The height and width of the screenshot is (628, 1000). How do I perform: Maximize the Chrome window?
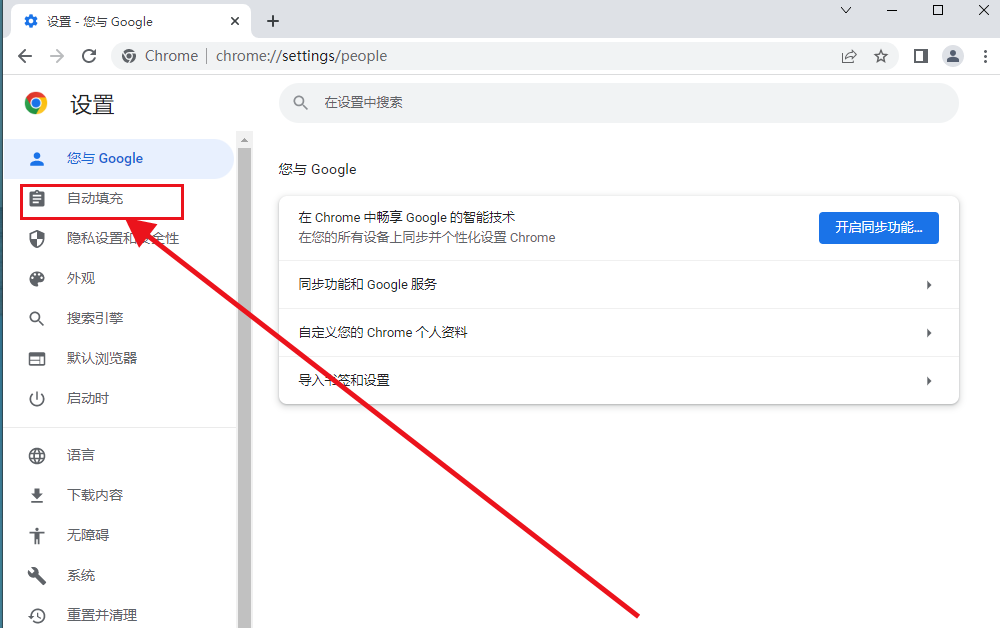[938, 10]
